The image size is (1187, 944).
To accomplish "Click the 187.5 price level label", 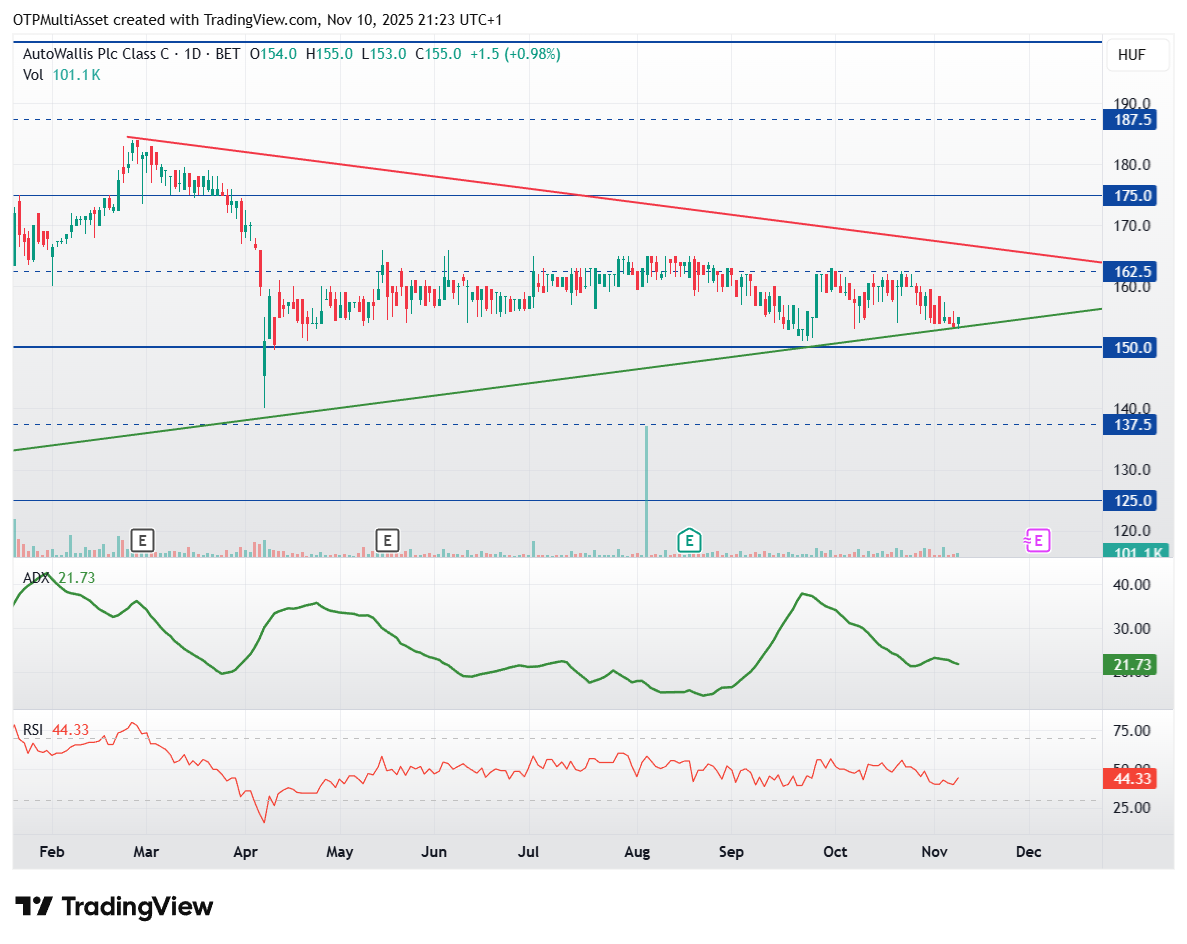I will point(1128,120).
